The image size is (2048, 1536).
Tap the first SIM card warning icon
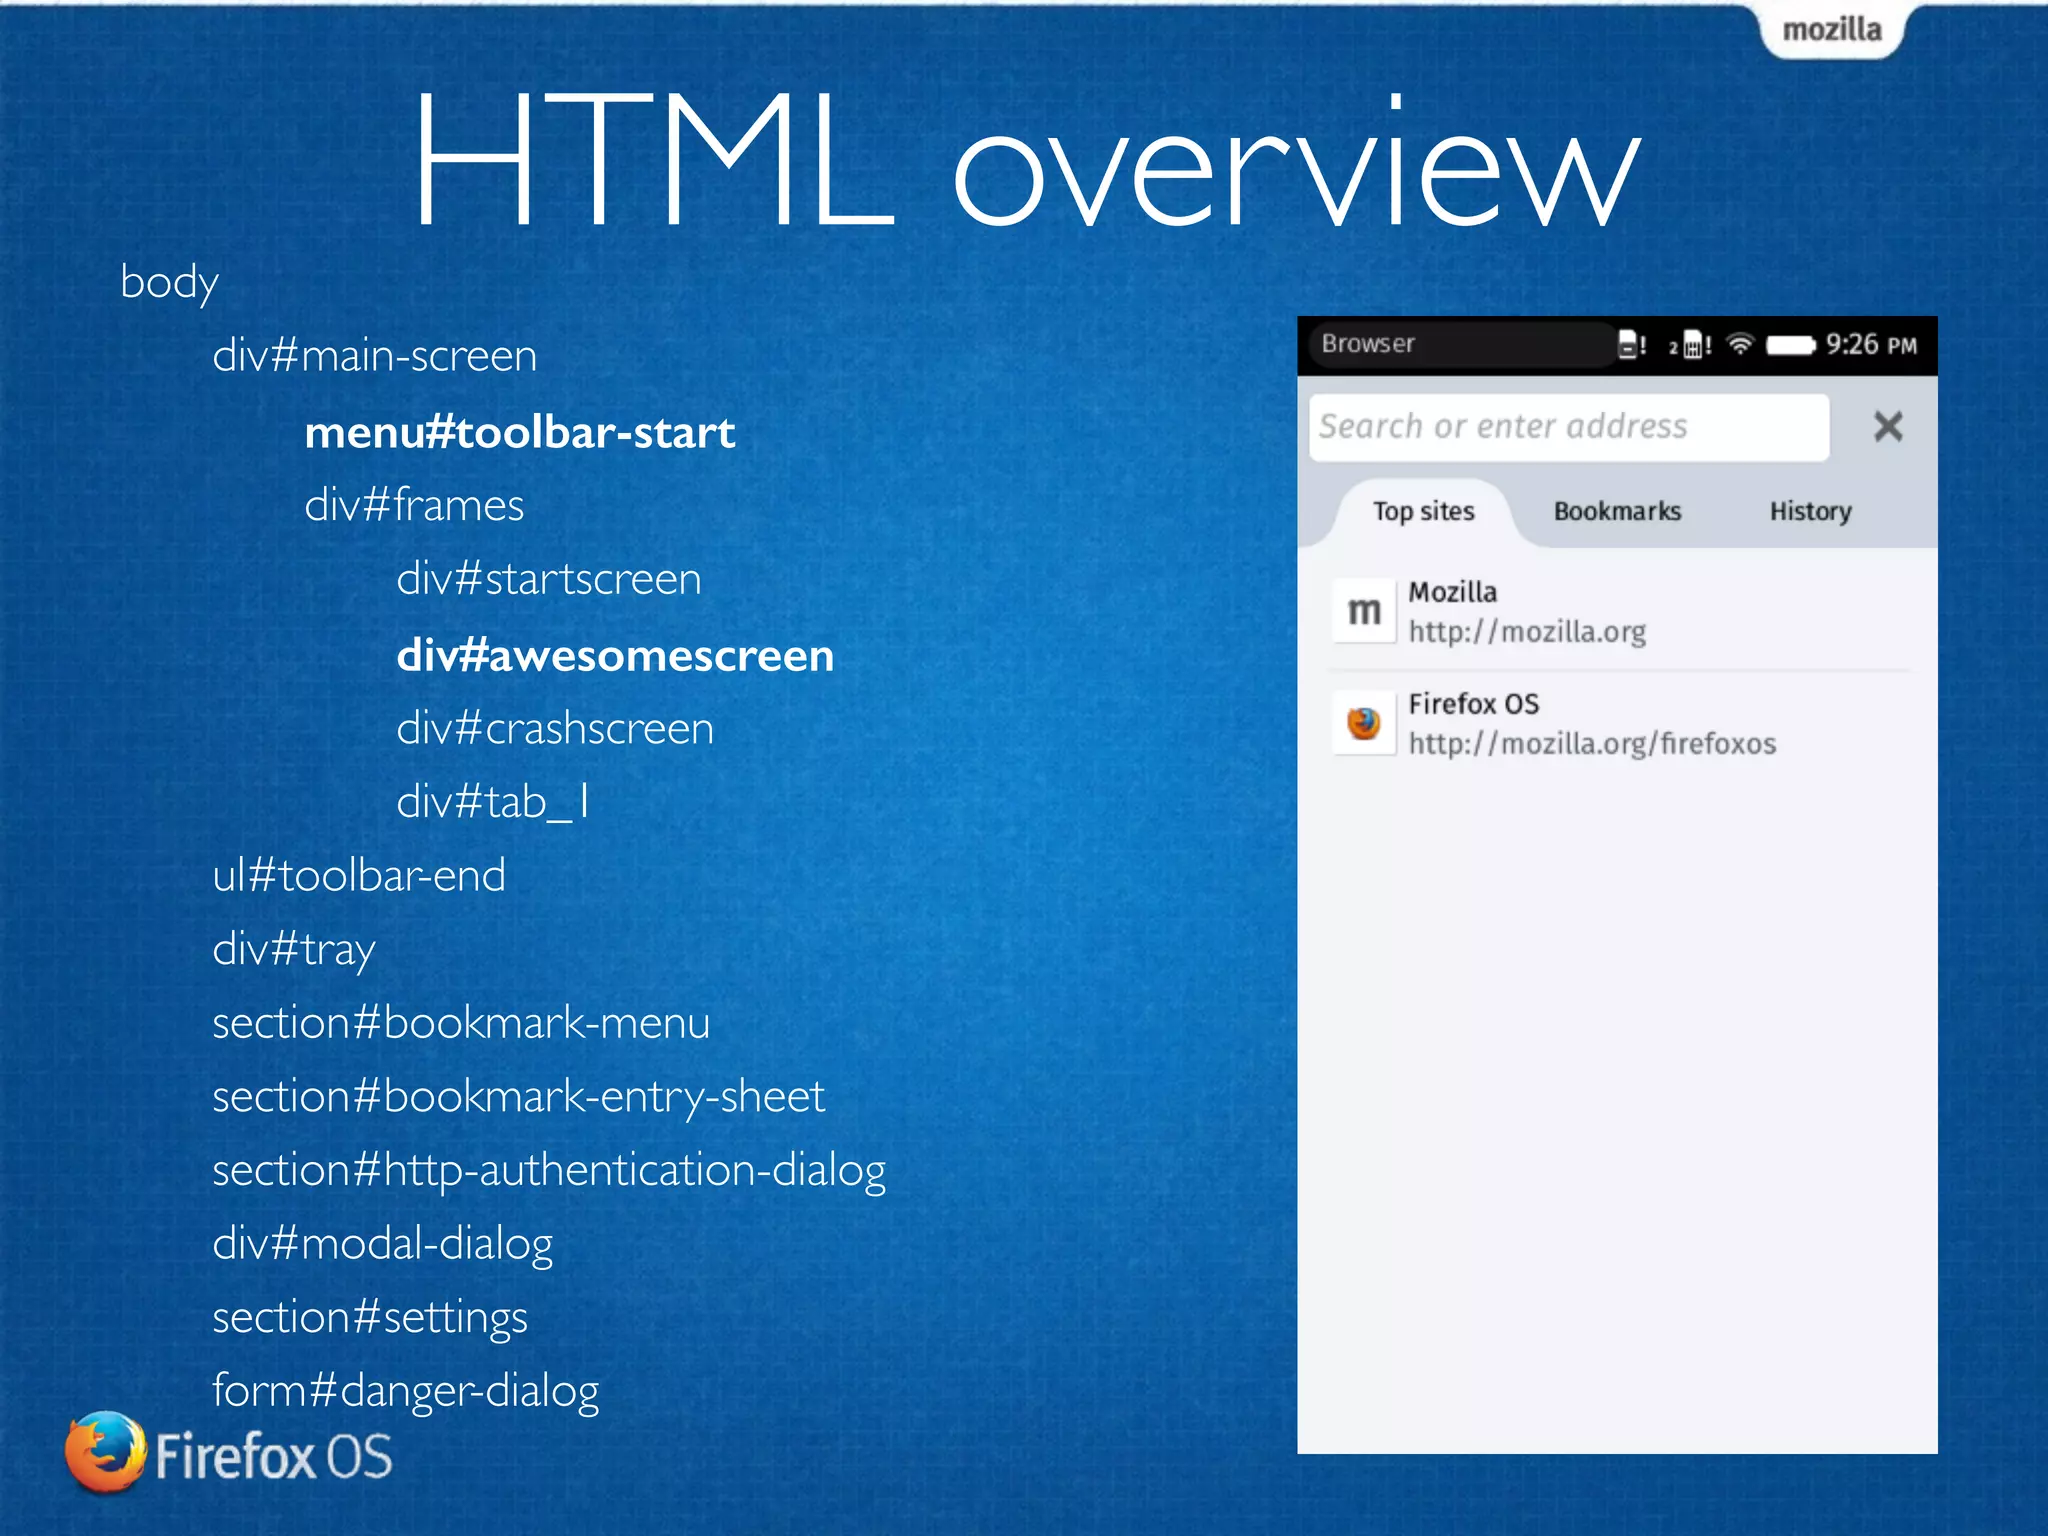click(1632, 345)
